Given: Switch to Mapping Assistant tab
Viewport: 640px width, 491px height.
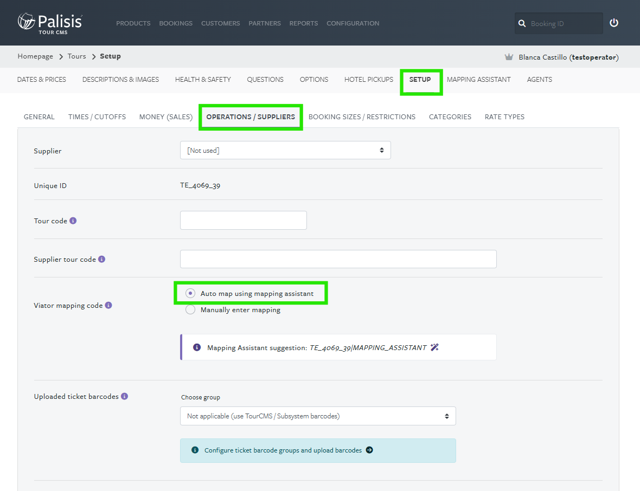Looking at the screenshot, I should [478, 80].
